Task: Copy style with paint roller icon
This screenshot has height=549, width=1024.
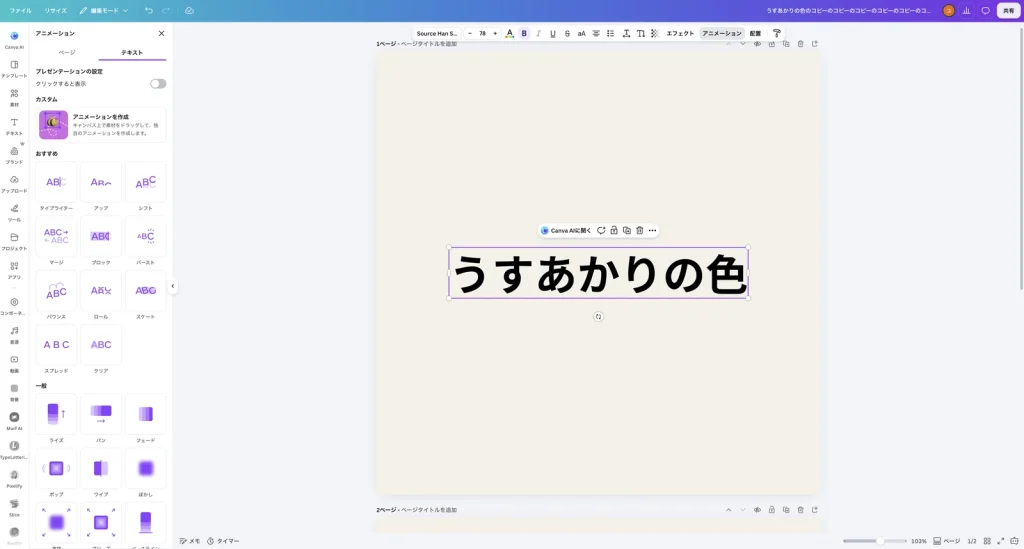Action: tap(776, 33)
